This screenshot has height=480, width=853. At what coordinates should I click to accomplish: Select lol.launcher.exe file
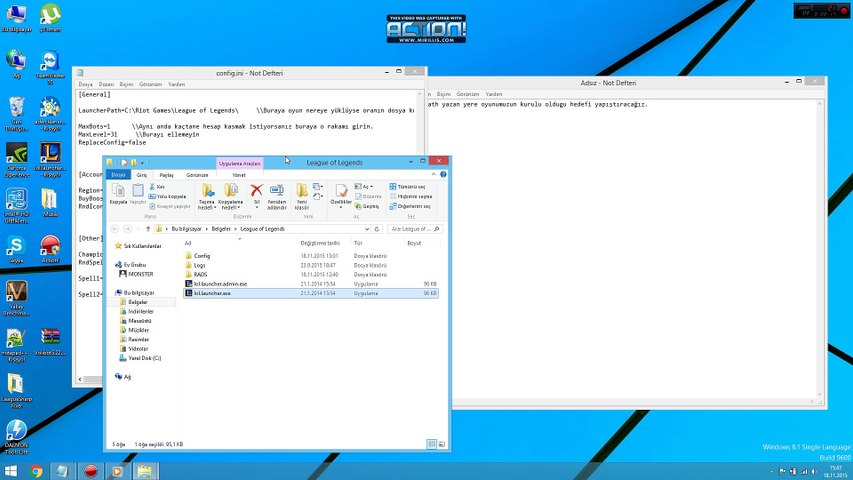[311, 293]
